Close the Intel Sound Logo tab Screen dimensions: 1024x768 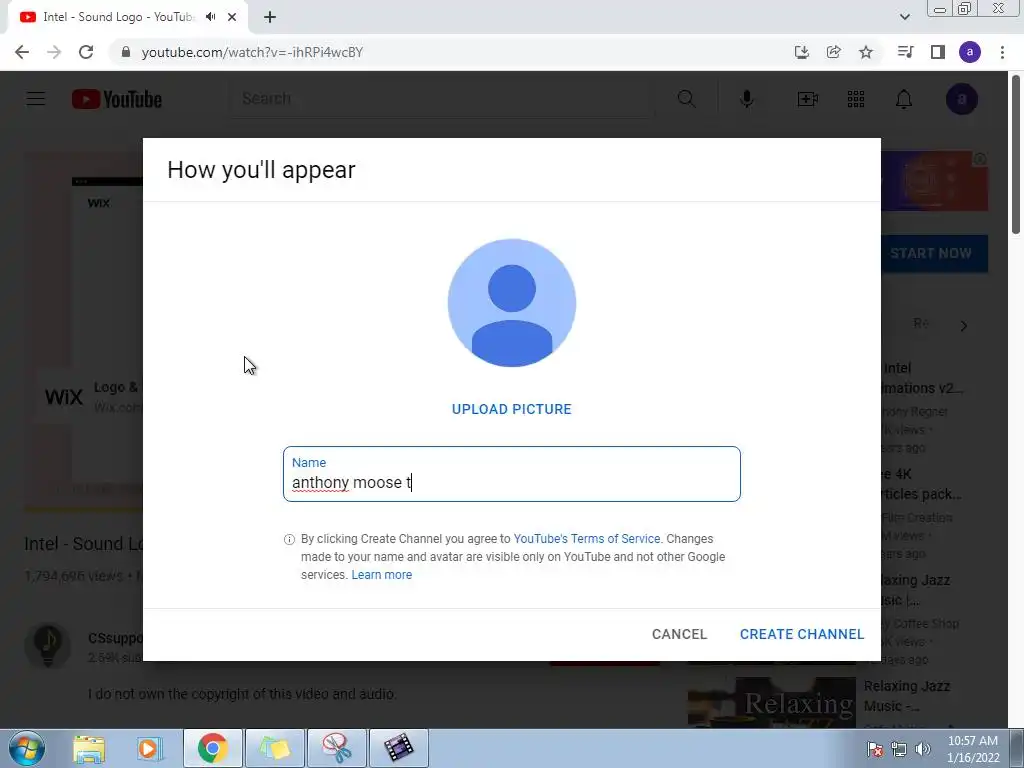click(232, 17)
